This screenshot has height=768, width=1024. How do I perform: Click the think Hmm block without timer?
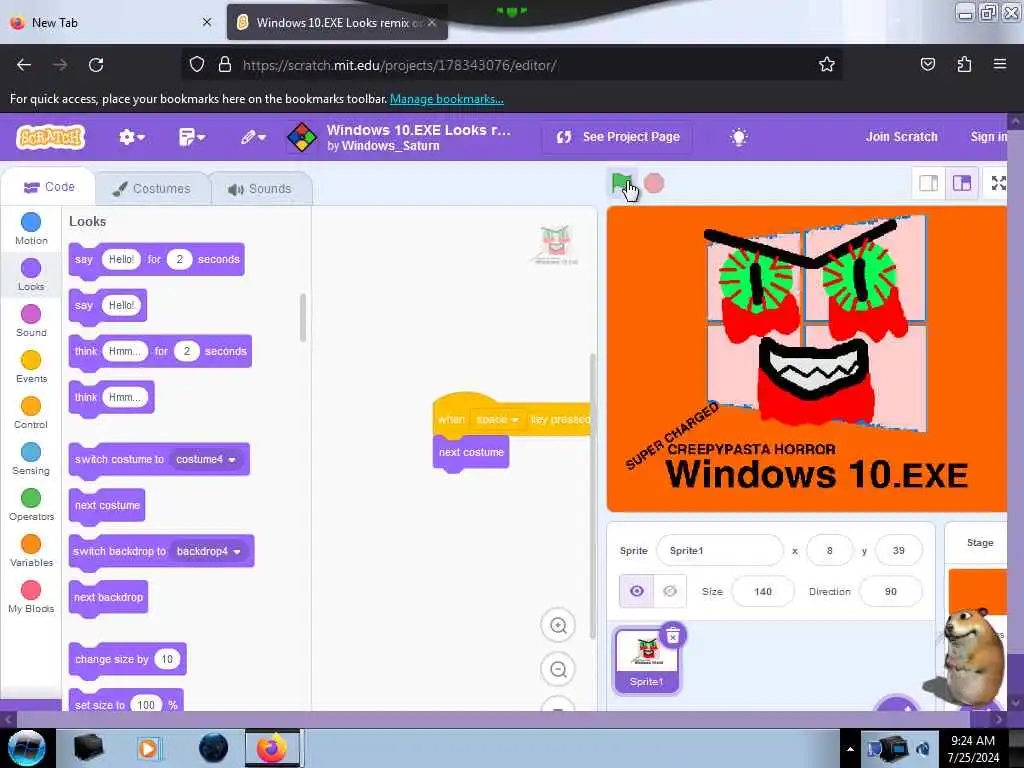(x=112, y=398)
